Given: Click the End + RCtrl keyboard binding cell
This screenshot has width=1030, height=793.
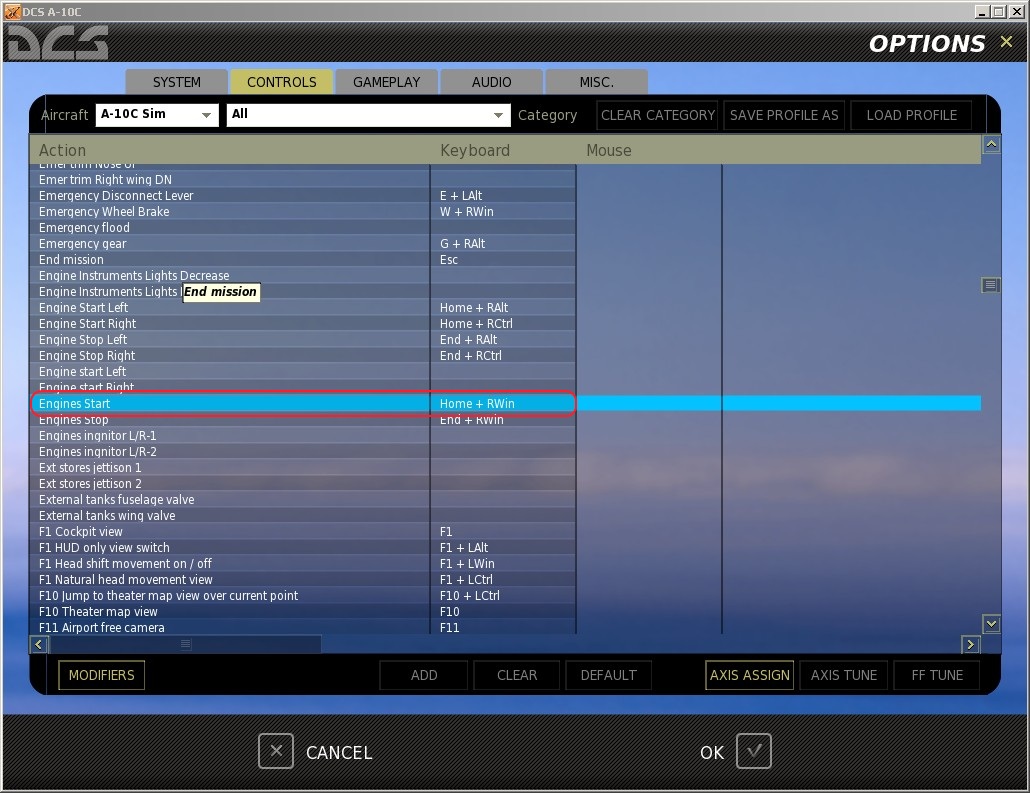Looking at the screenshot, I should [503, 355].
